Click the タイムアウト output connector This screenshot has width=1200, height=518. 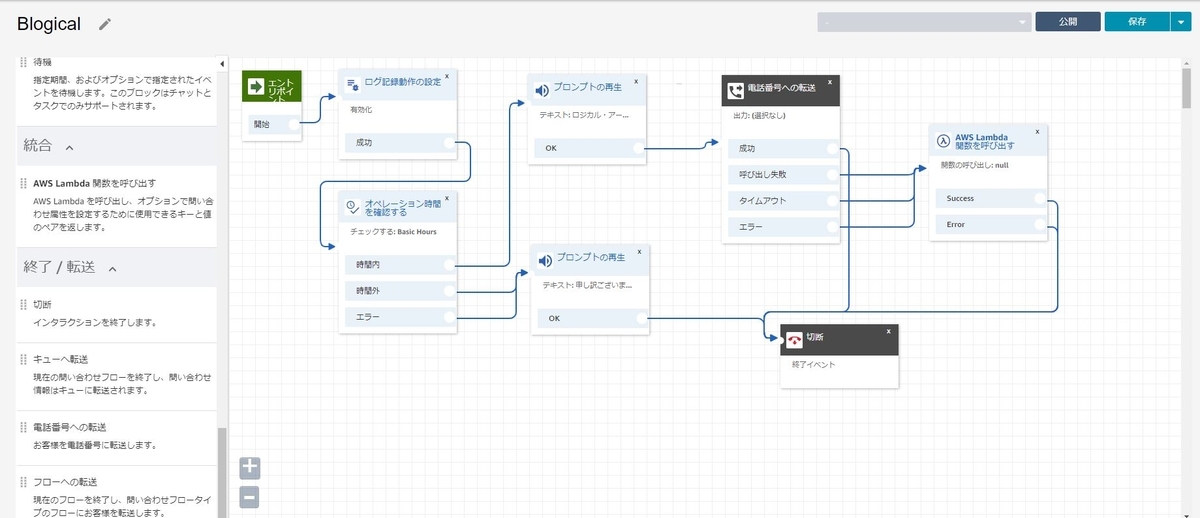(831, 200)
